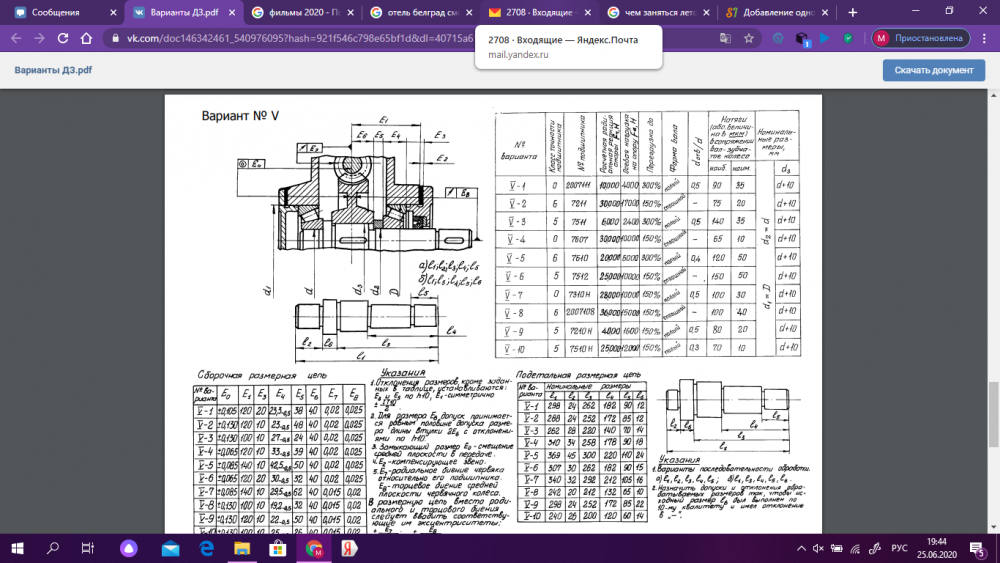The image size is (1000, 563).
Task: Open the Приостановлена profile menu
Action: [x=917, y=38]
